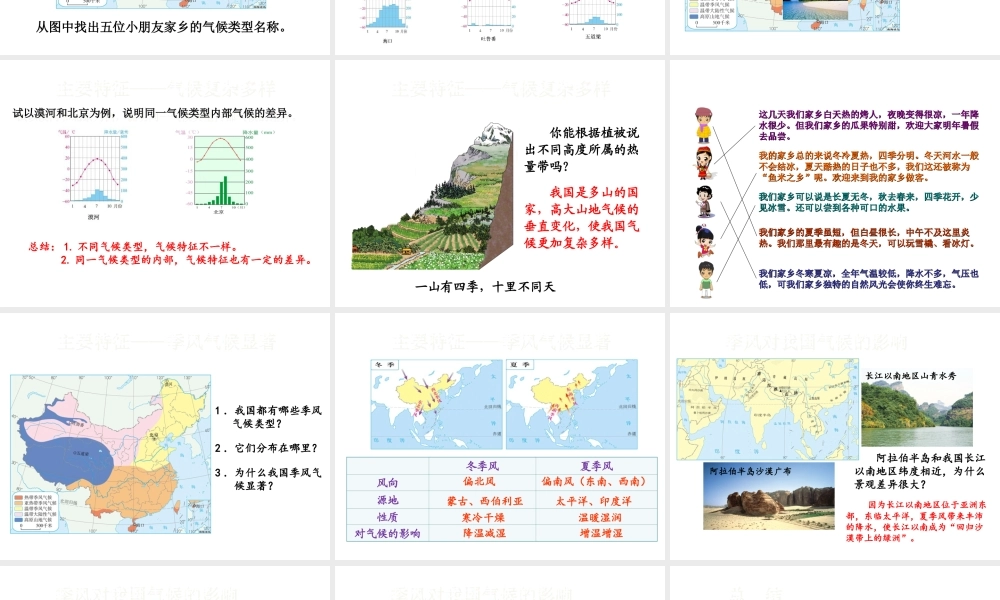Click the desert photo '阿拉伯半岛沙漠广布'

click(x=768, y=496)
